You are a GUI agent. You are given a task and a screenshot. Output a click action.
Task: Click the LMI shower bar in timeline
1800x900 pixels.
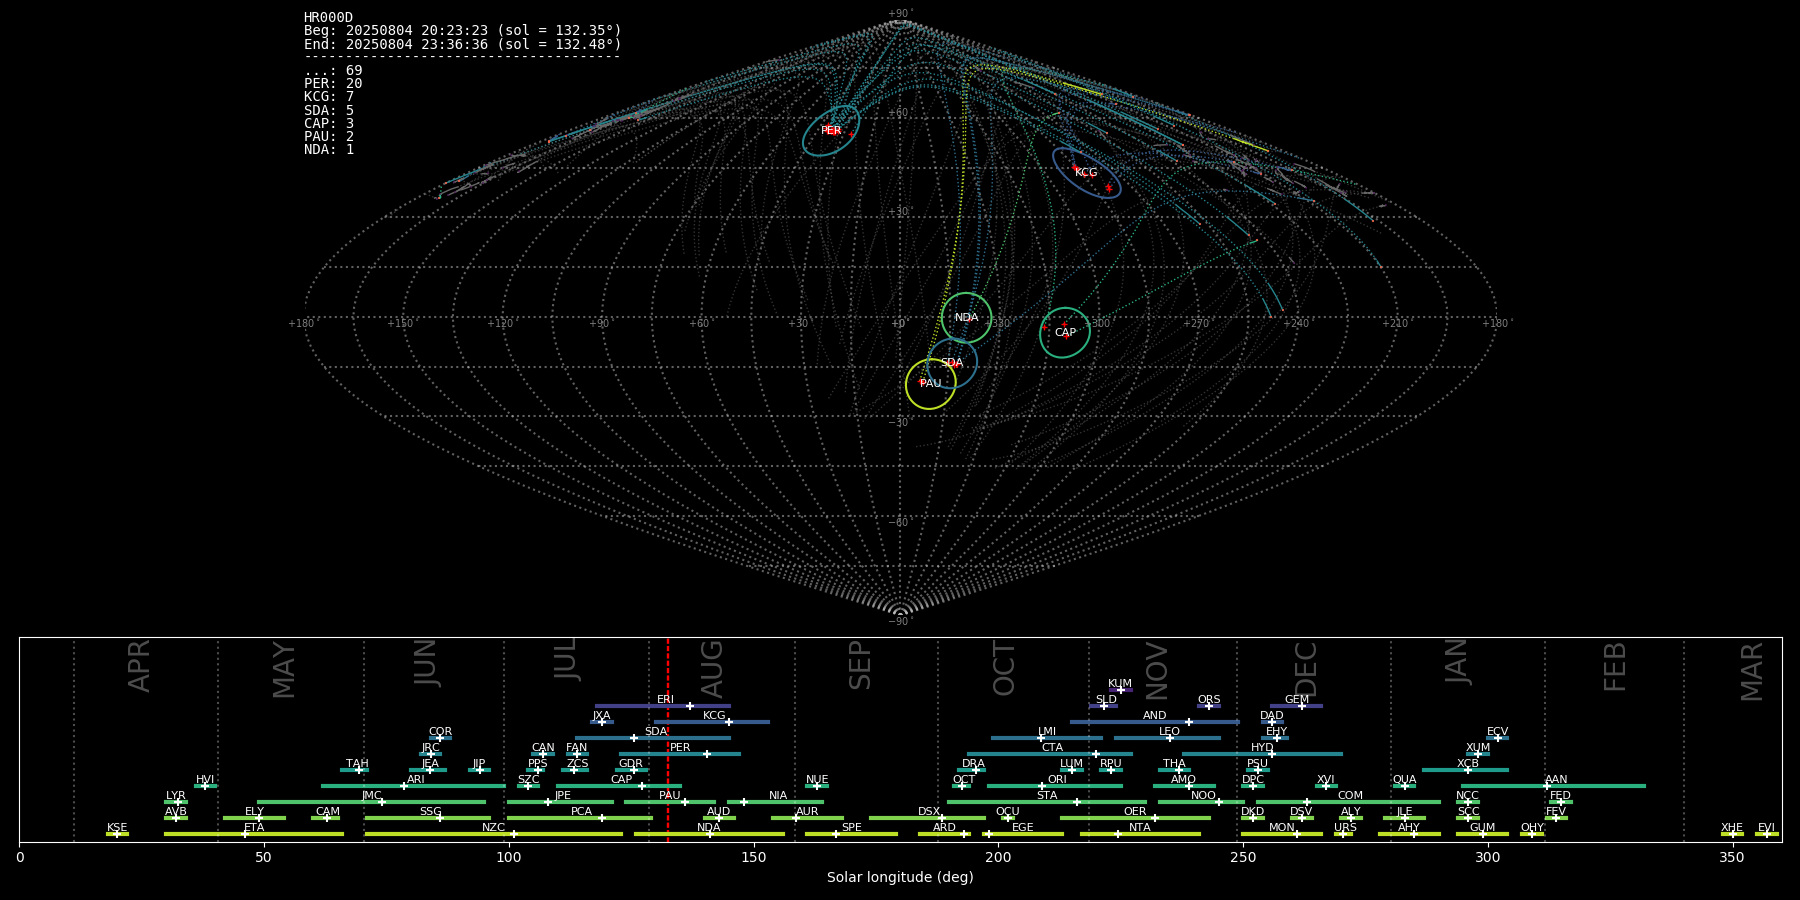pyautogui.click(x=1047, y=738)
